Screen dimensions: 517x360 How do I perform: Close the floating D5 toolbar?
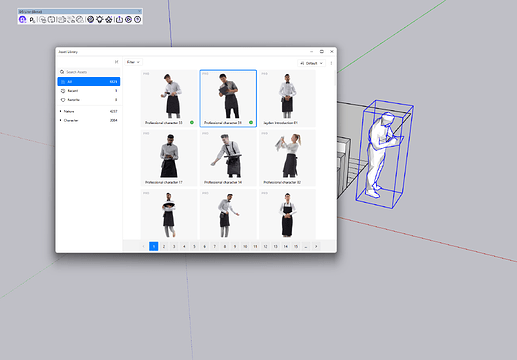[140, 11]
